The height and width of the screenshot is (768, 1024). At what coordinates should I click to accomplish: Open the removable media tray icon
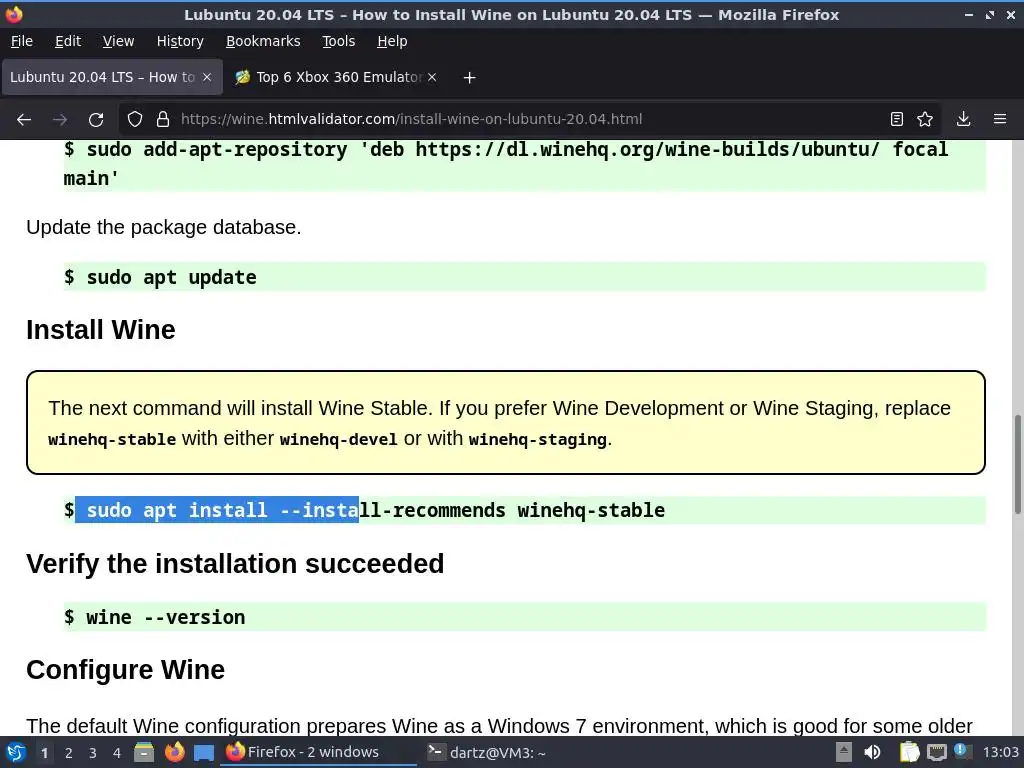[x=844, y=752]
